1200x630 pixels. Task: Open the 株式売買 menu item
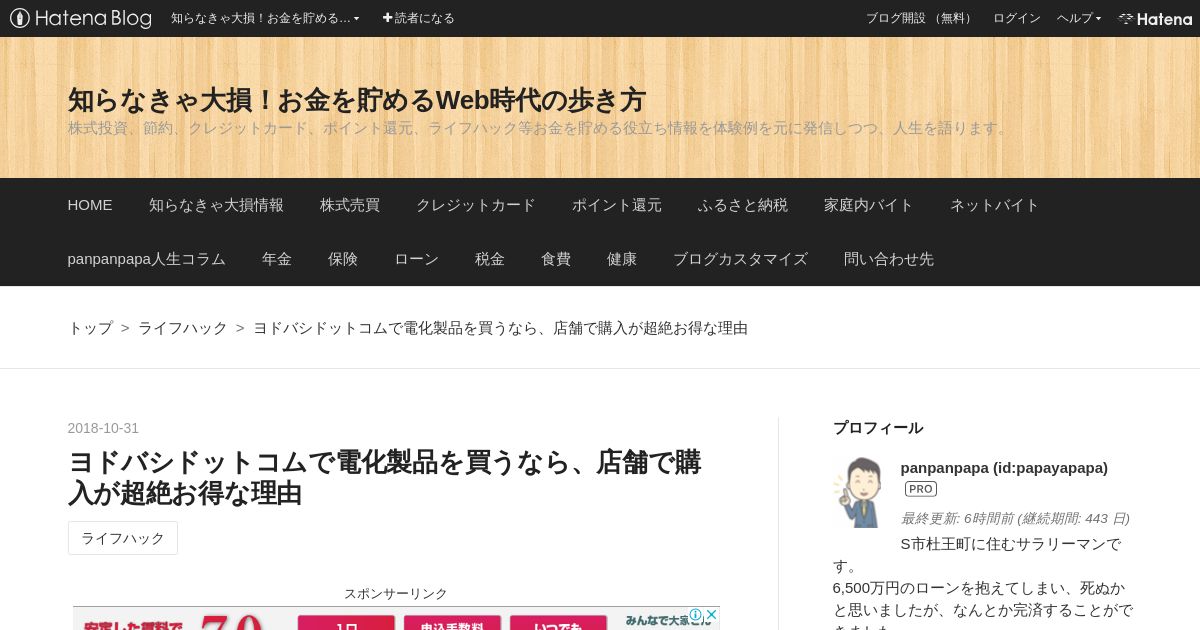350,205
